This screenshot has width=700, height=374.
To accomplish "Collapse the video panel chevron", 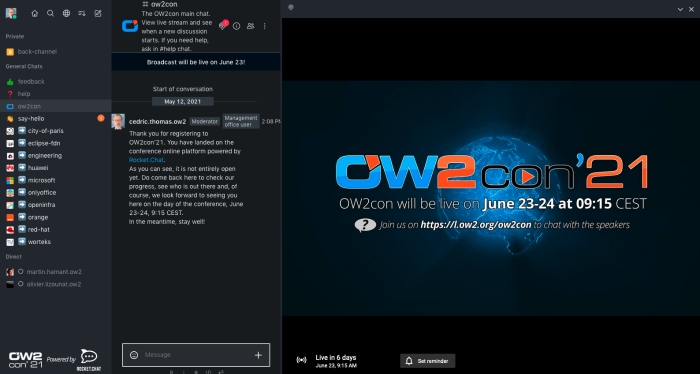I will [x=680, y=9].
